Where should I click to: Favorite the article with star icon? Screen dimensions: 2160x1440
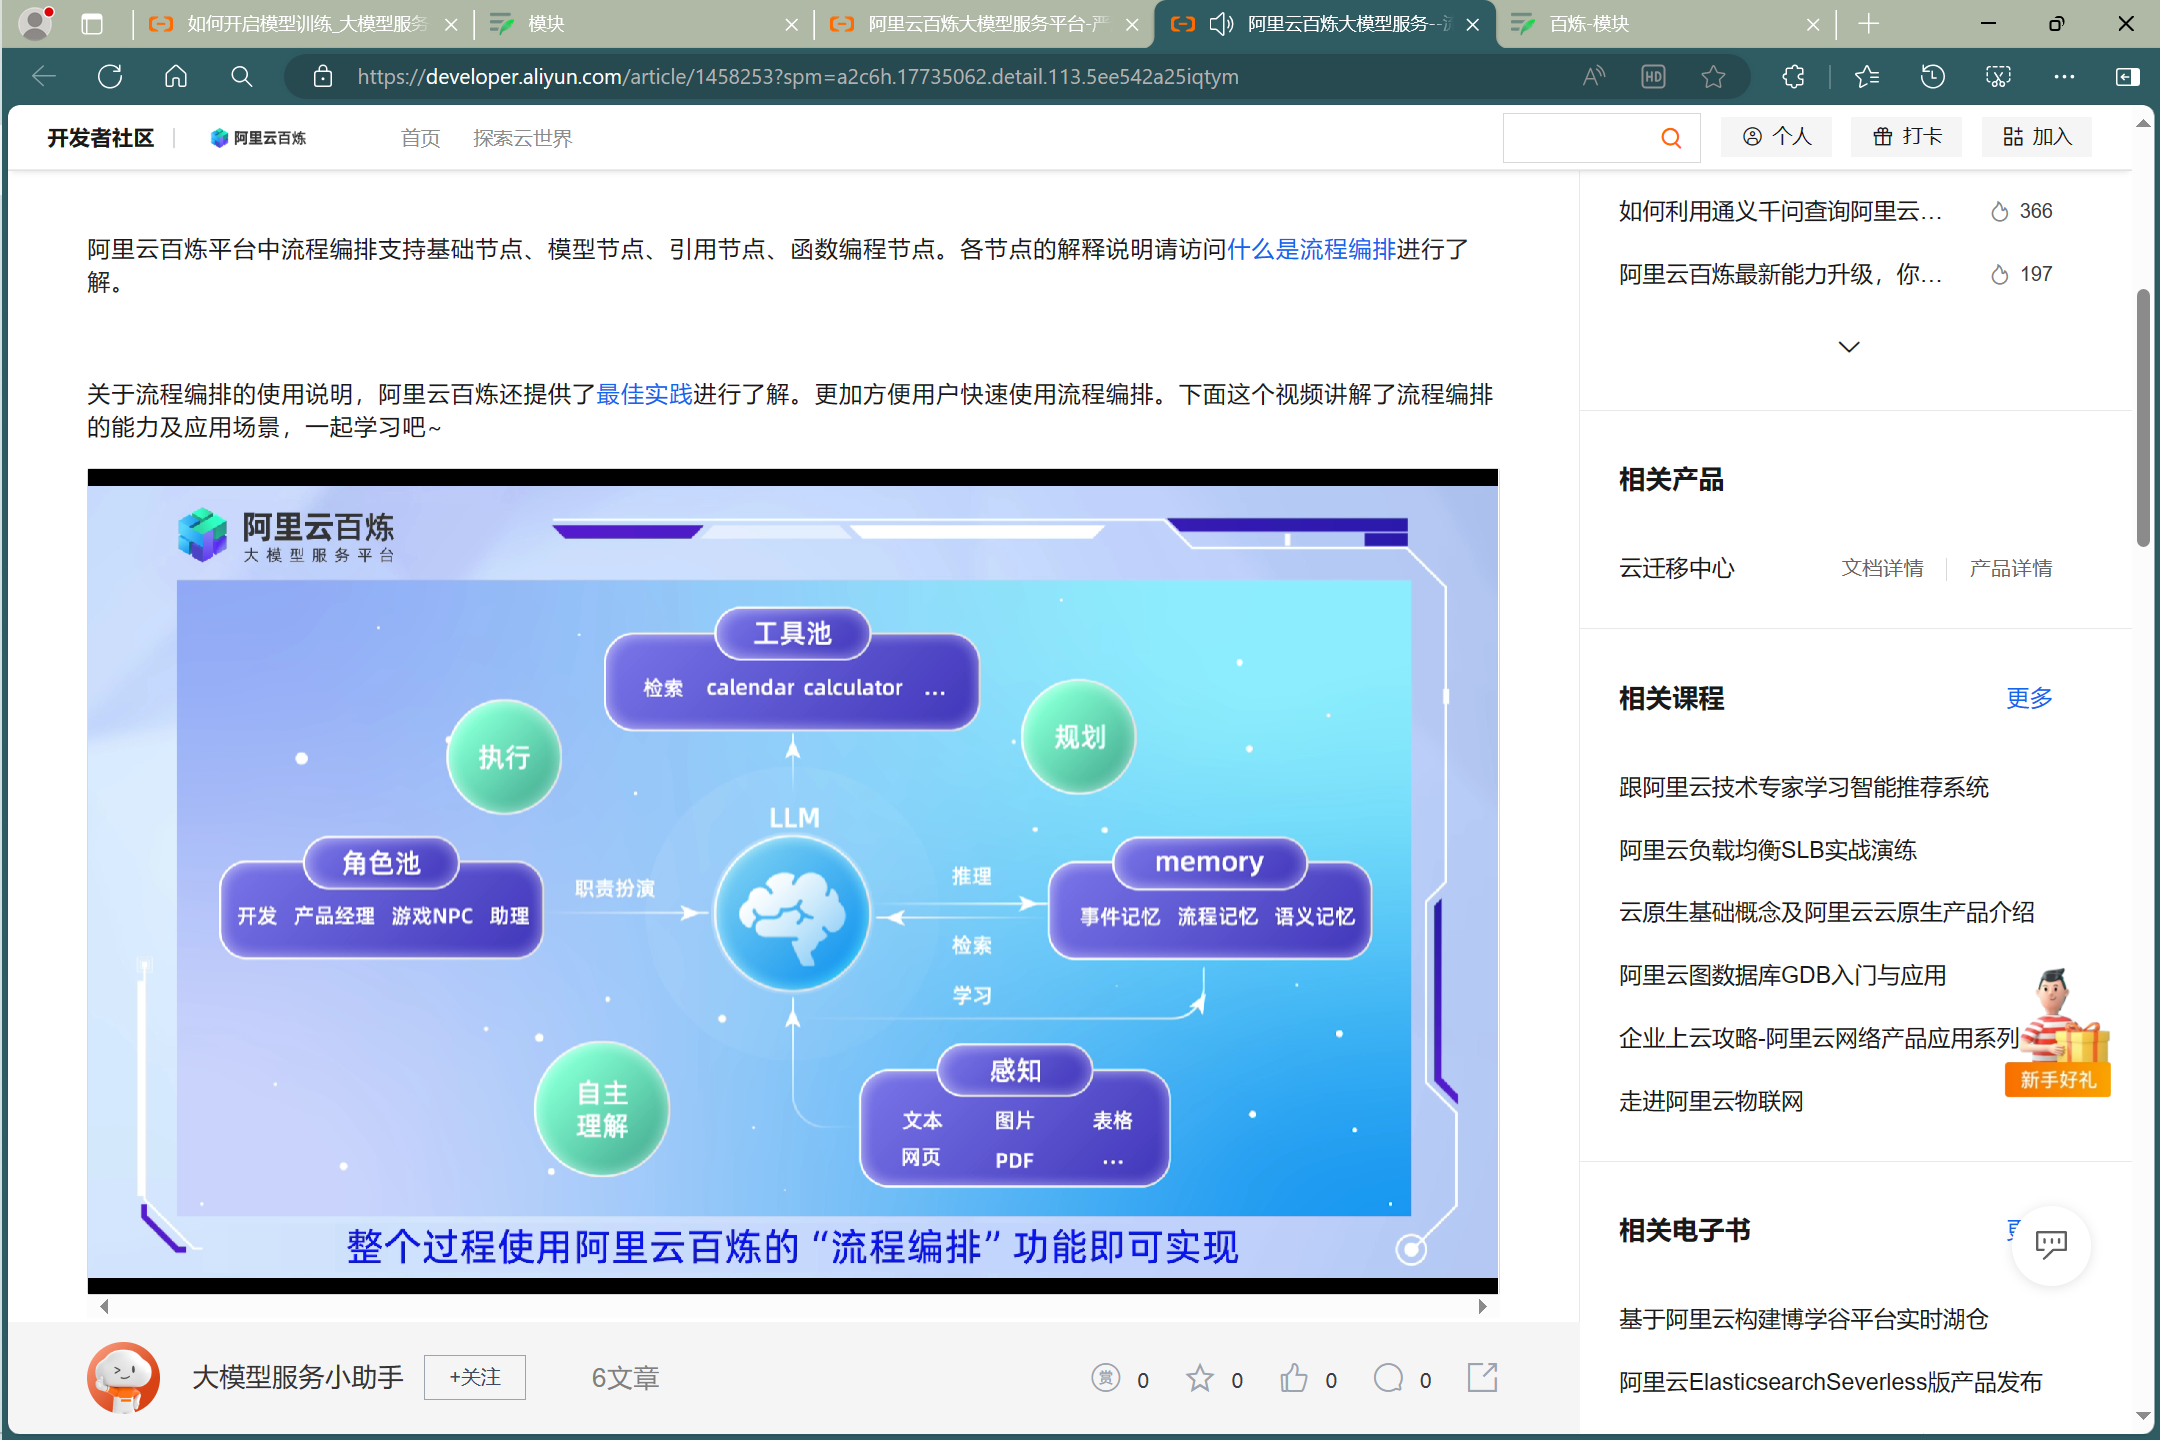[x=1199, y=1378]
